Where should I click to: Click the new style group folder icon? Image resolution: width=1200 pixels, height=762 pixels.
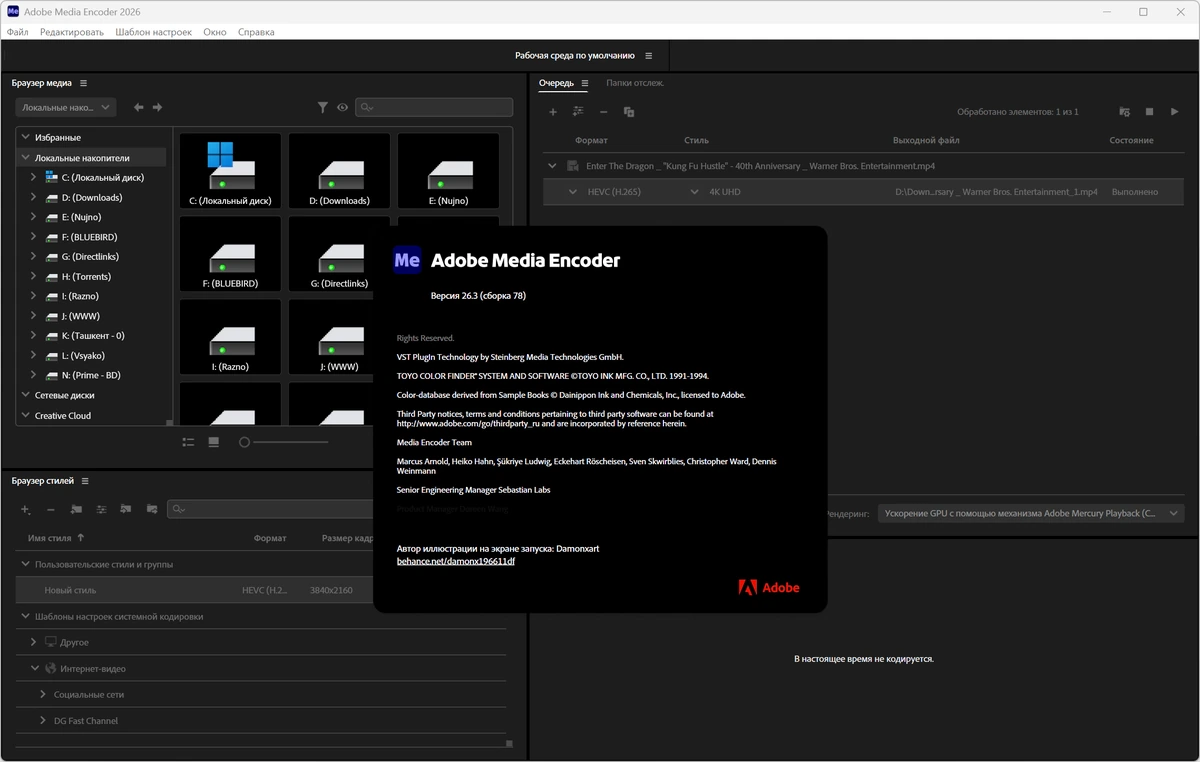click(x=76, y=509)
